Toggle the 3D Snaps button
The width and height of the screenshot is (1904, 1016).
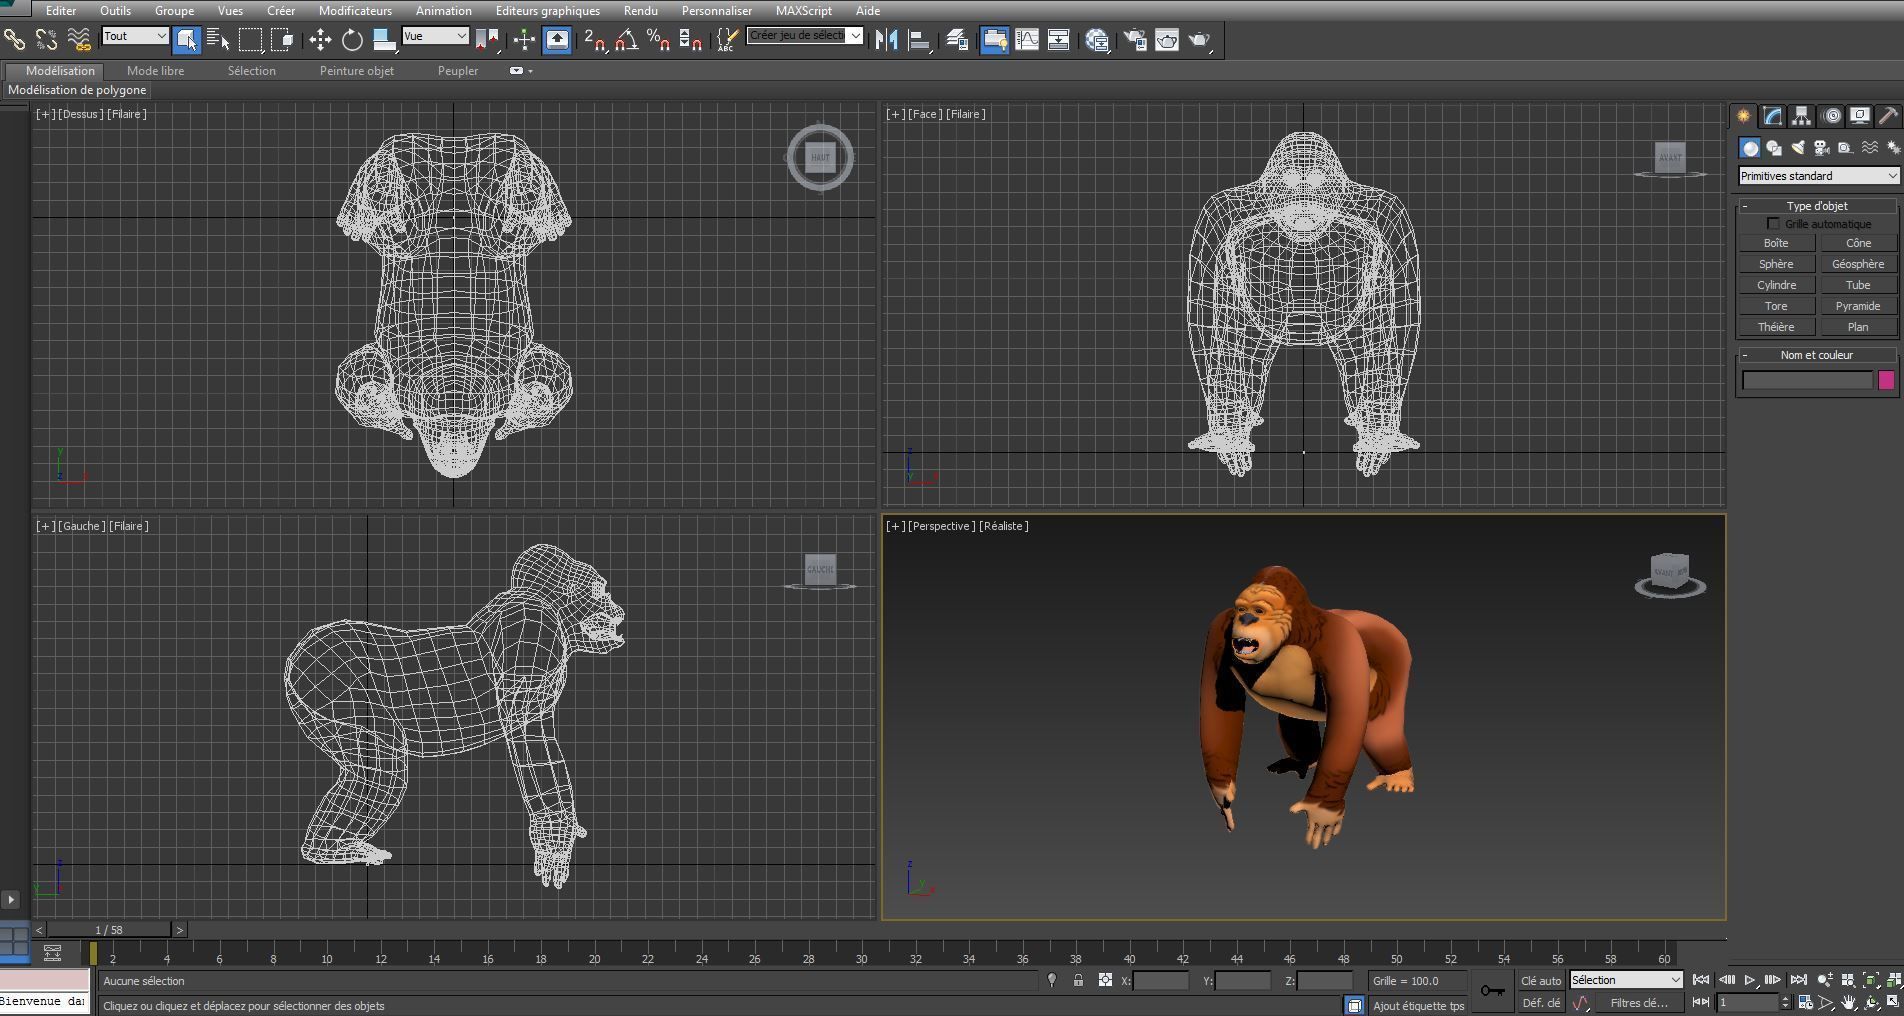point(595,40)
